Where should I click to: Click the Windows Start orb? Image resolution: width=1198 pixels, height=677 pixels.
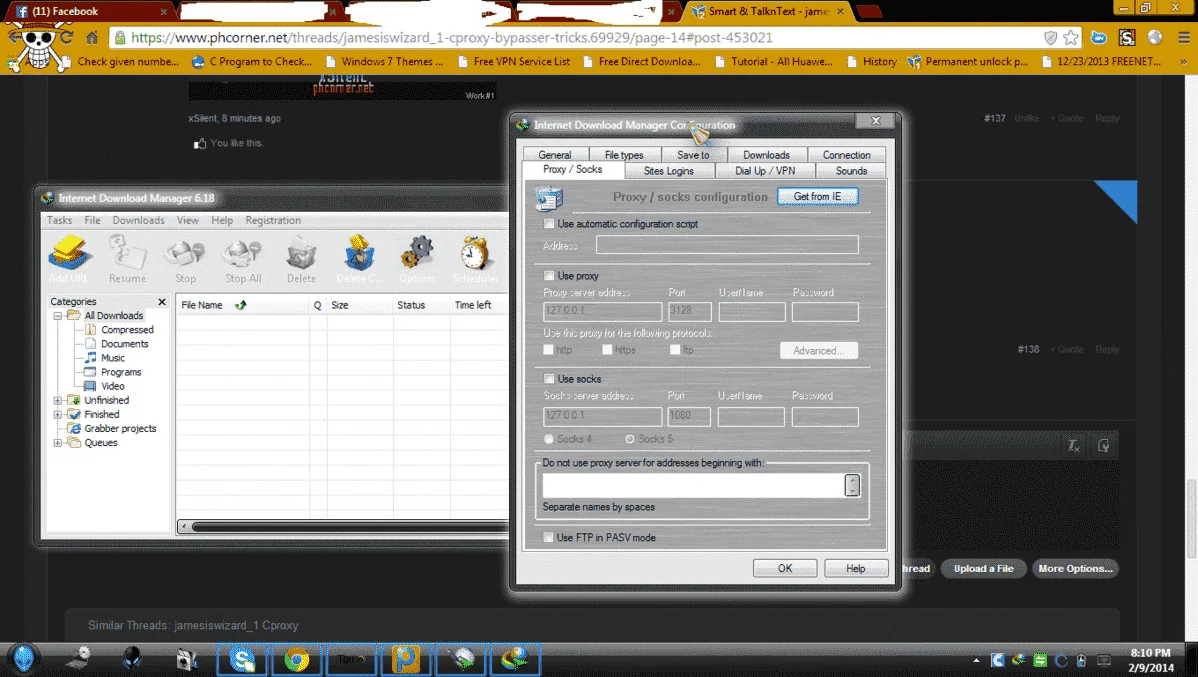coord(24,658)
